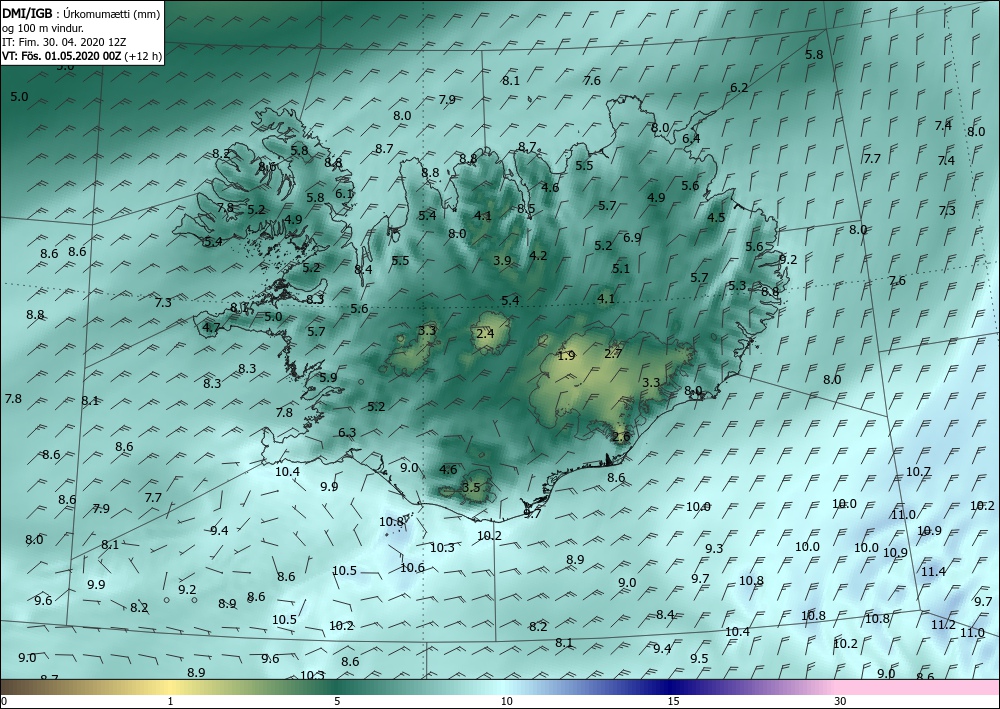Screen dimensions: 1000x709
Task: Click the "1.9" value on the glacier
Action: pos(566,356)
